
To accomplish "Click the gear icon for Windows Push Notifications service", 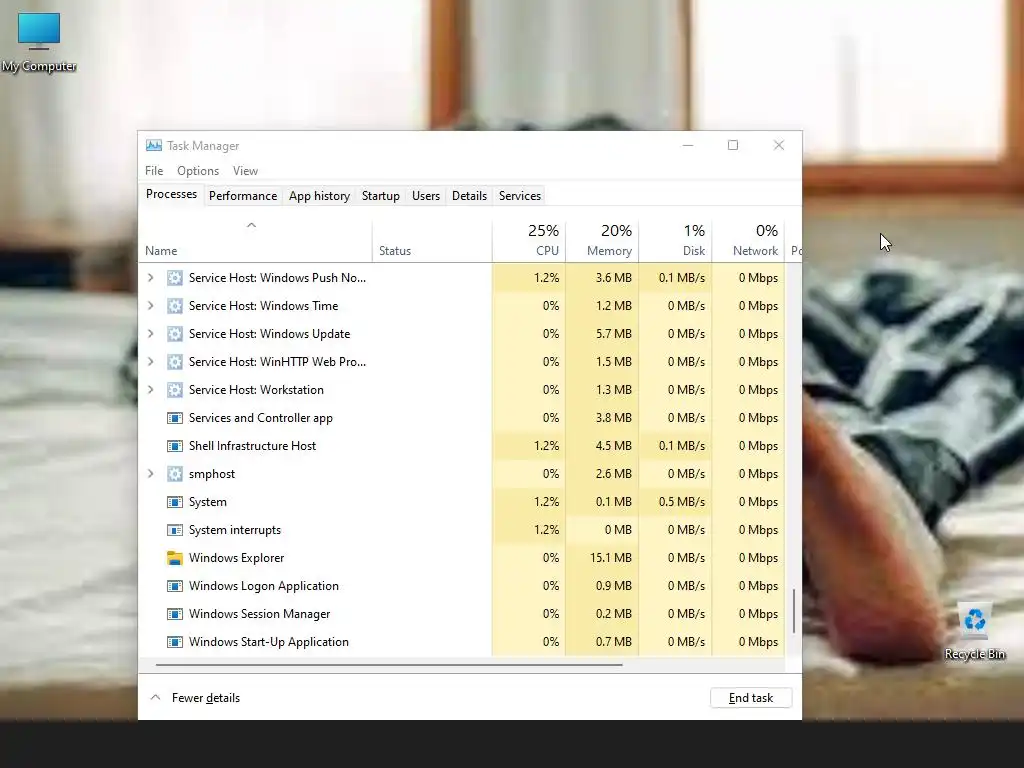I will point(174,278).
